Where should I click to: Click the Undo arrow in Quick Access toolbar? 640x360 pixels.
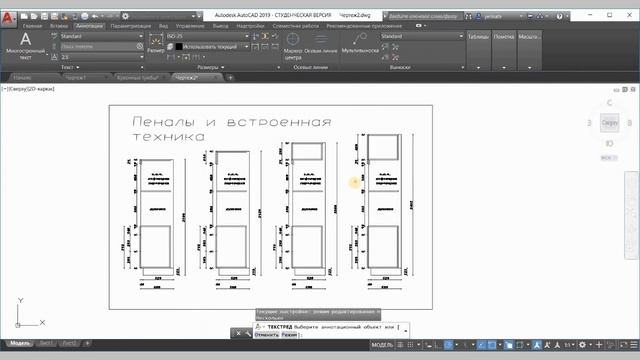(x=95, y=16)
